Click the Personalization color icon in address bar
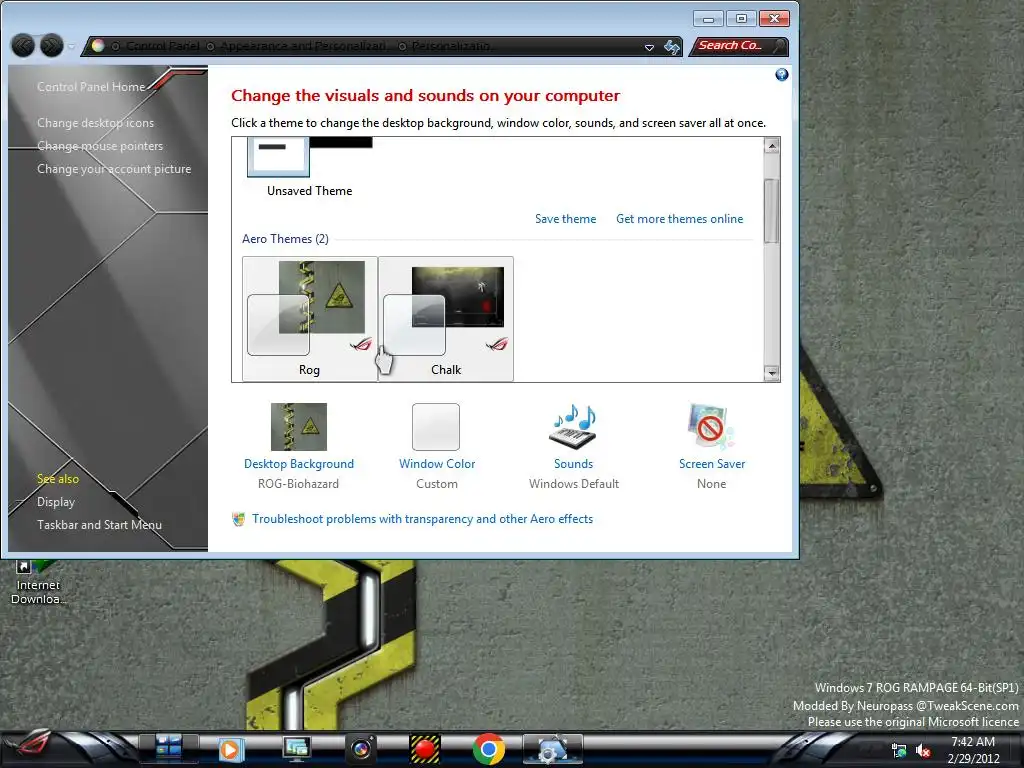The width and height of the screenshot is (1024, 768). click(98, 46)
